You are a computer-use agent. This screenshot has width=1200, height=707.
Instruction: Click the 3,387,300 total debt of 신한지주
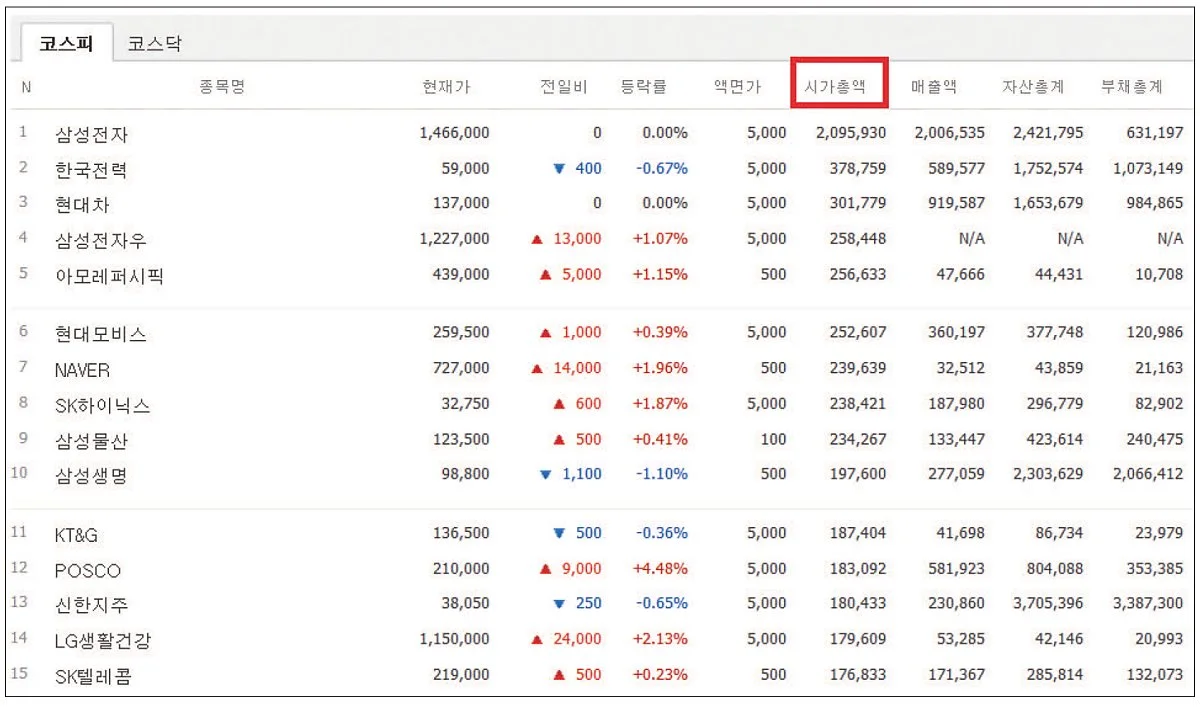click(1148, 603)
